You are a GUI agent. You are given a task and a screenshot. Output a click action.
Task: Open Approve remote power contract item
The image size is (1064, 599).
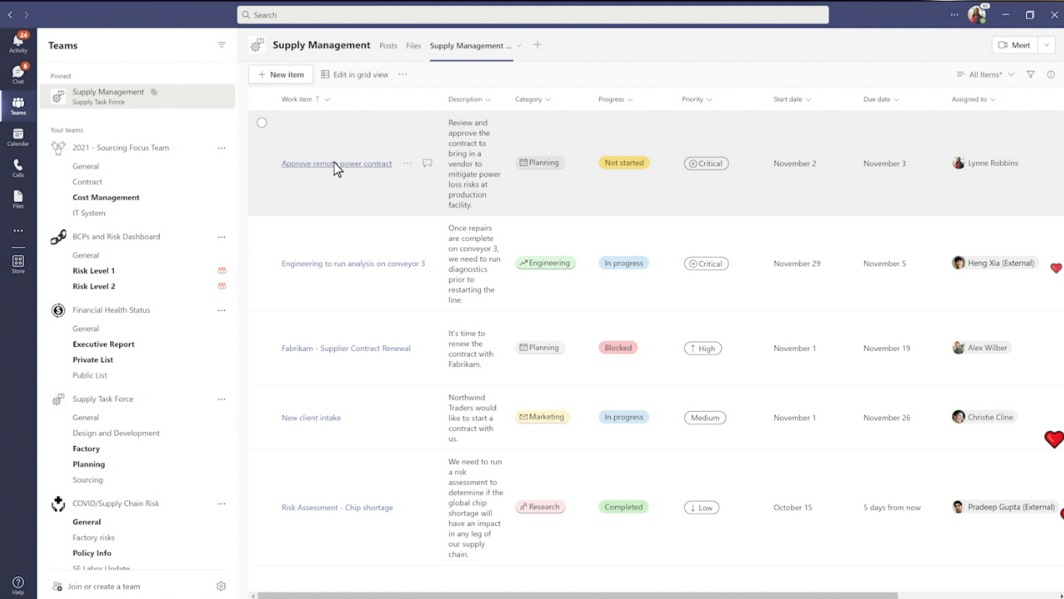coord(337,163)
